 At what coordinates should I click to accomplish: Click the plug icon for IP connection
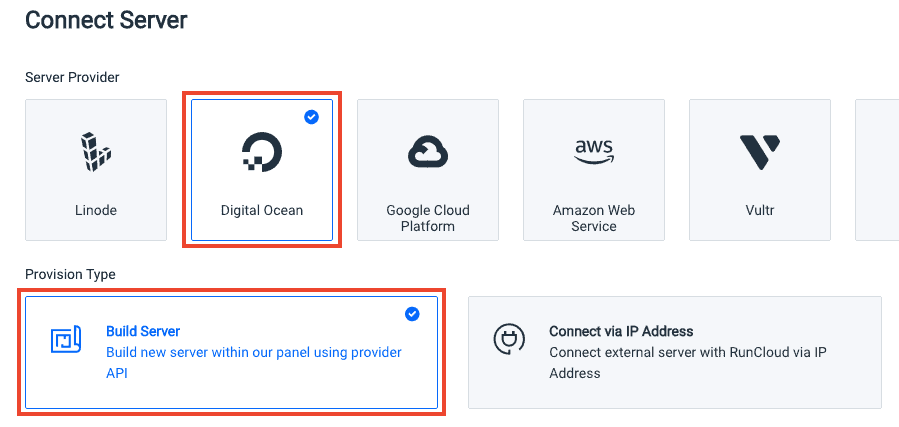509,339
